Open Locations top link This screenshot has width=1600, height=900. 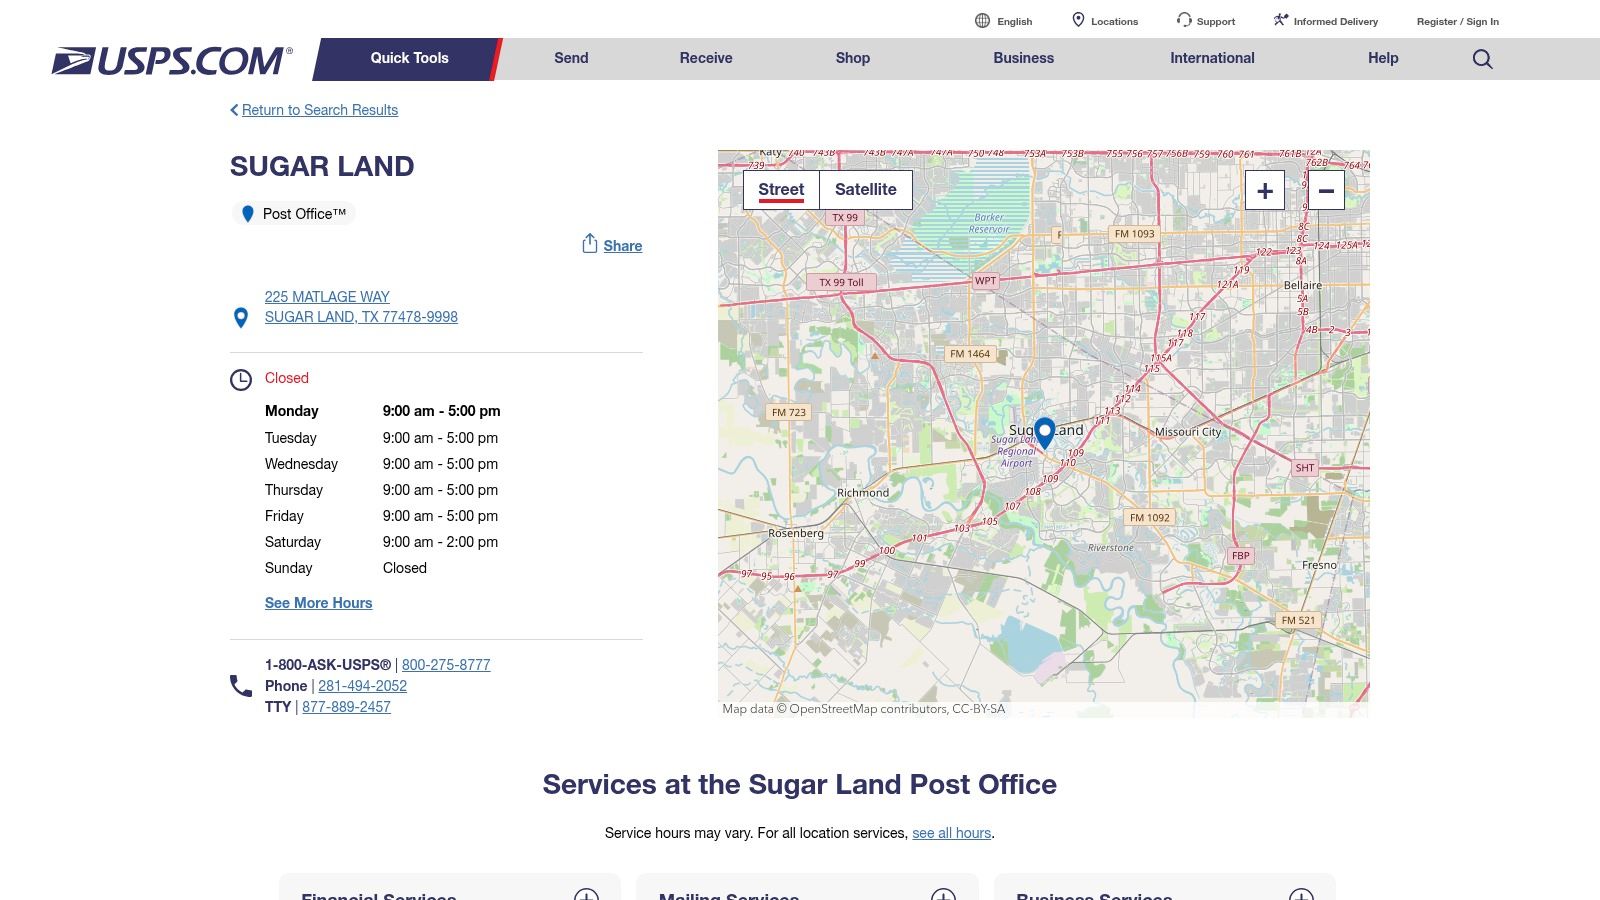point(1114,21)
